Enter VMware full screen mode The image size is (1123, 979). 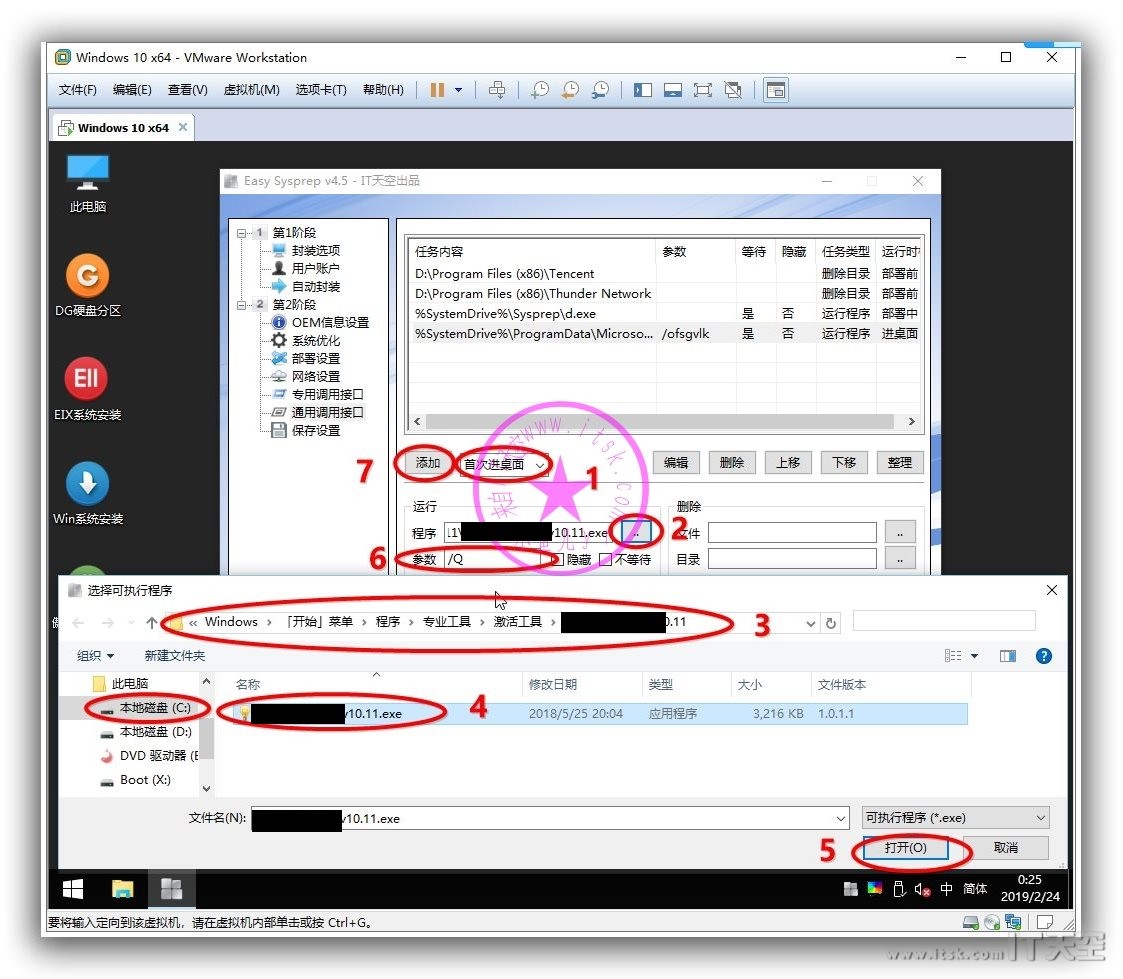coord(703,90)
